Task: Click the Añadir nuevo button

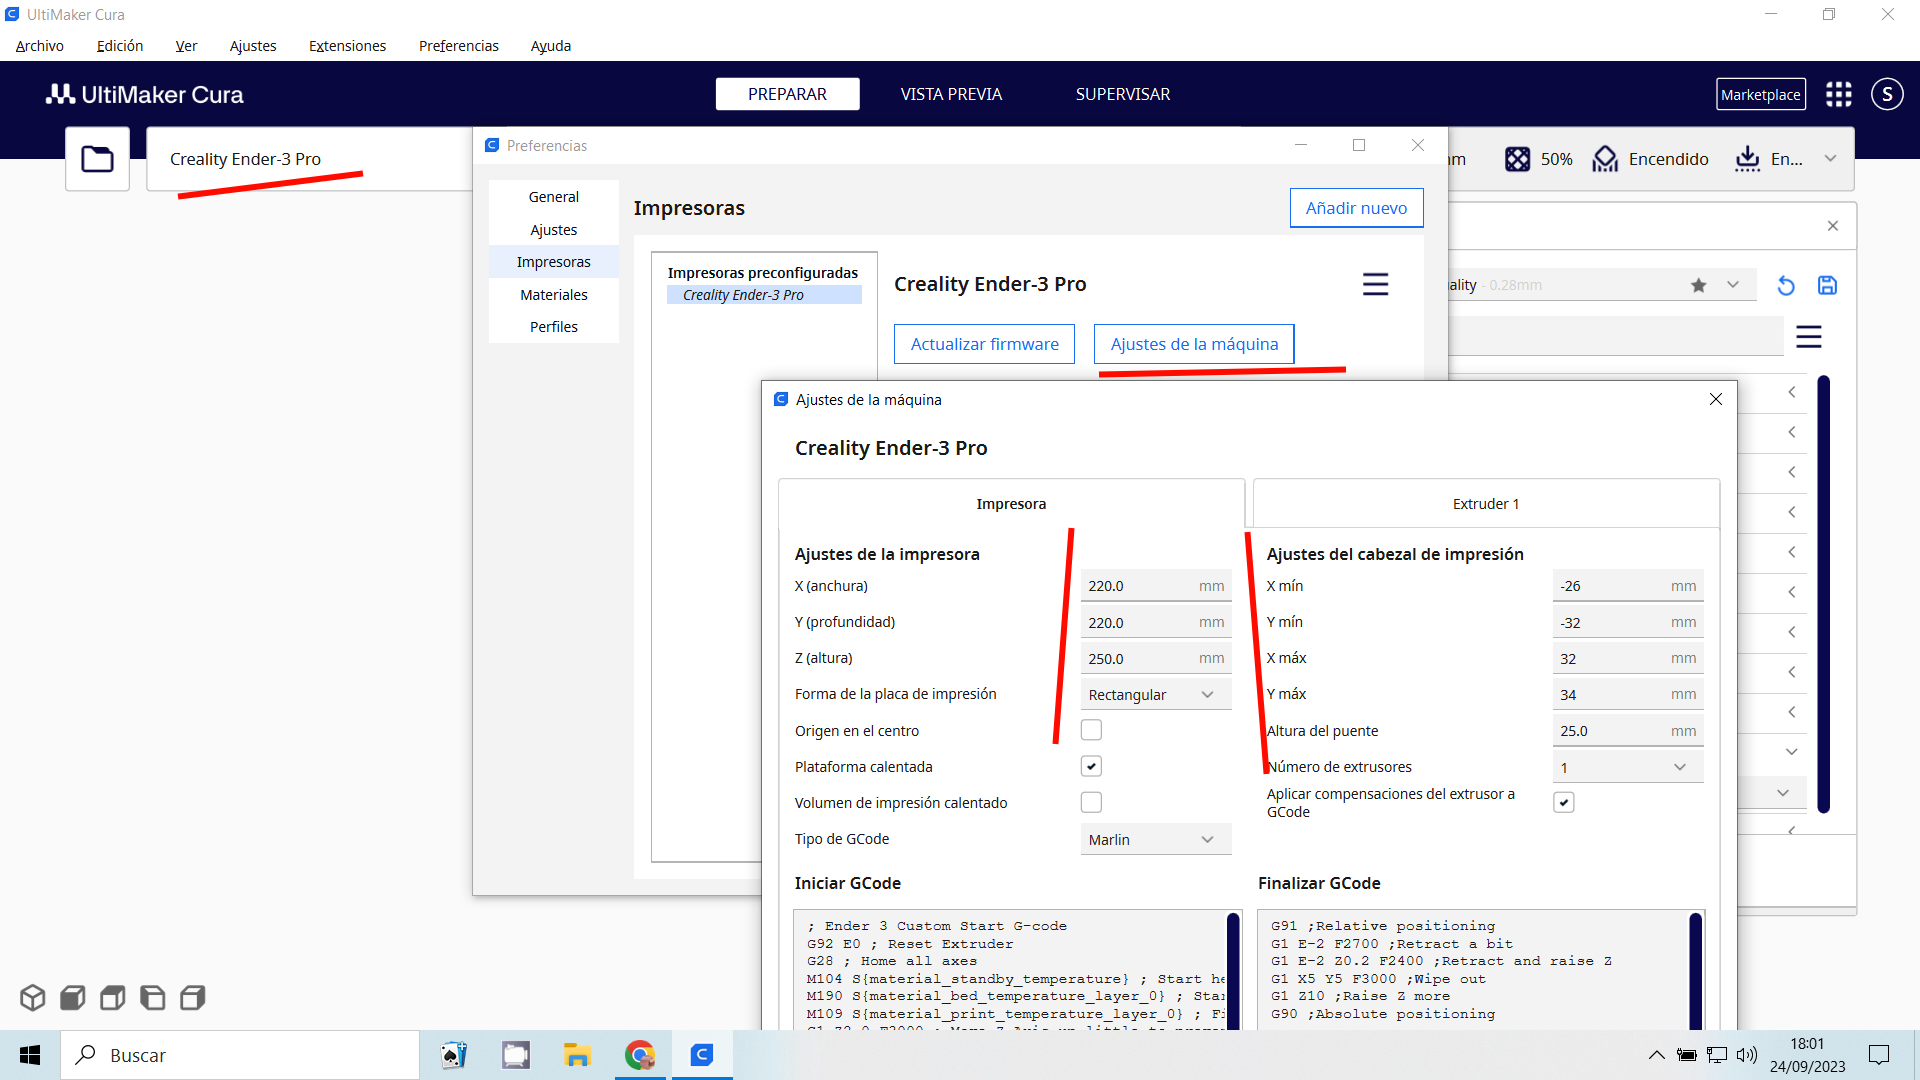Action: [x=1355, y=208]
